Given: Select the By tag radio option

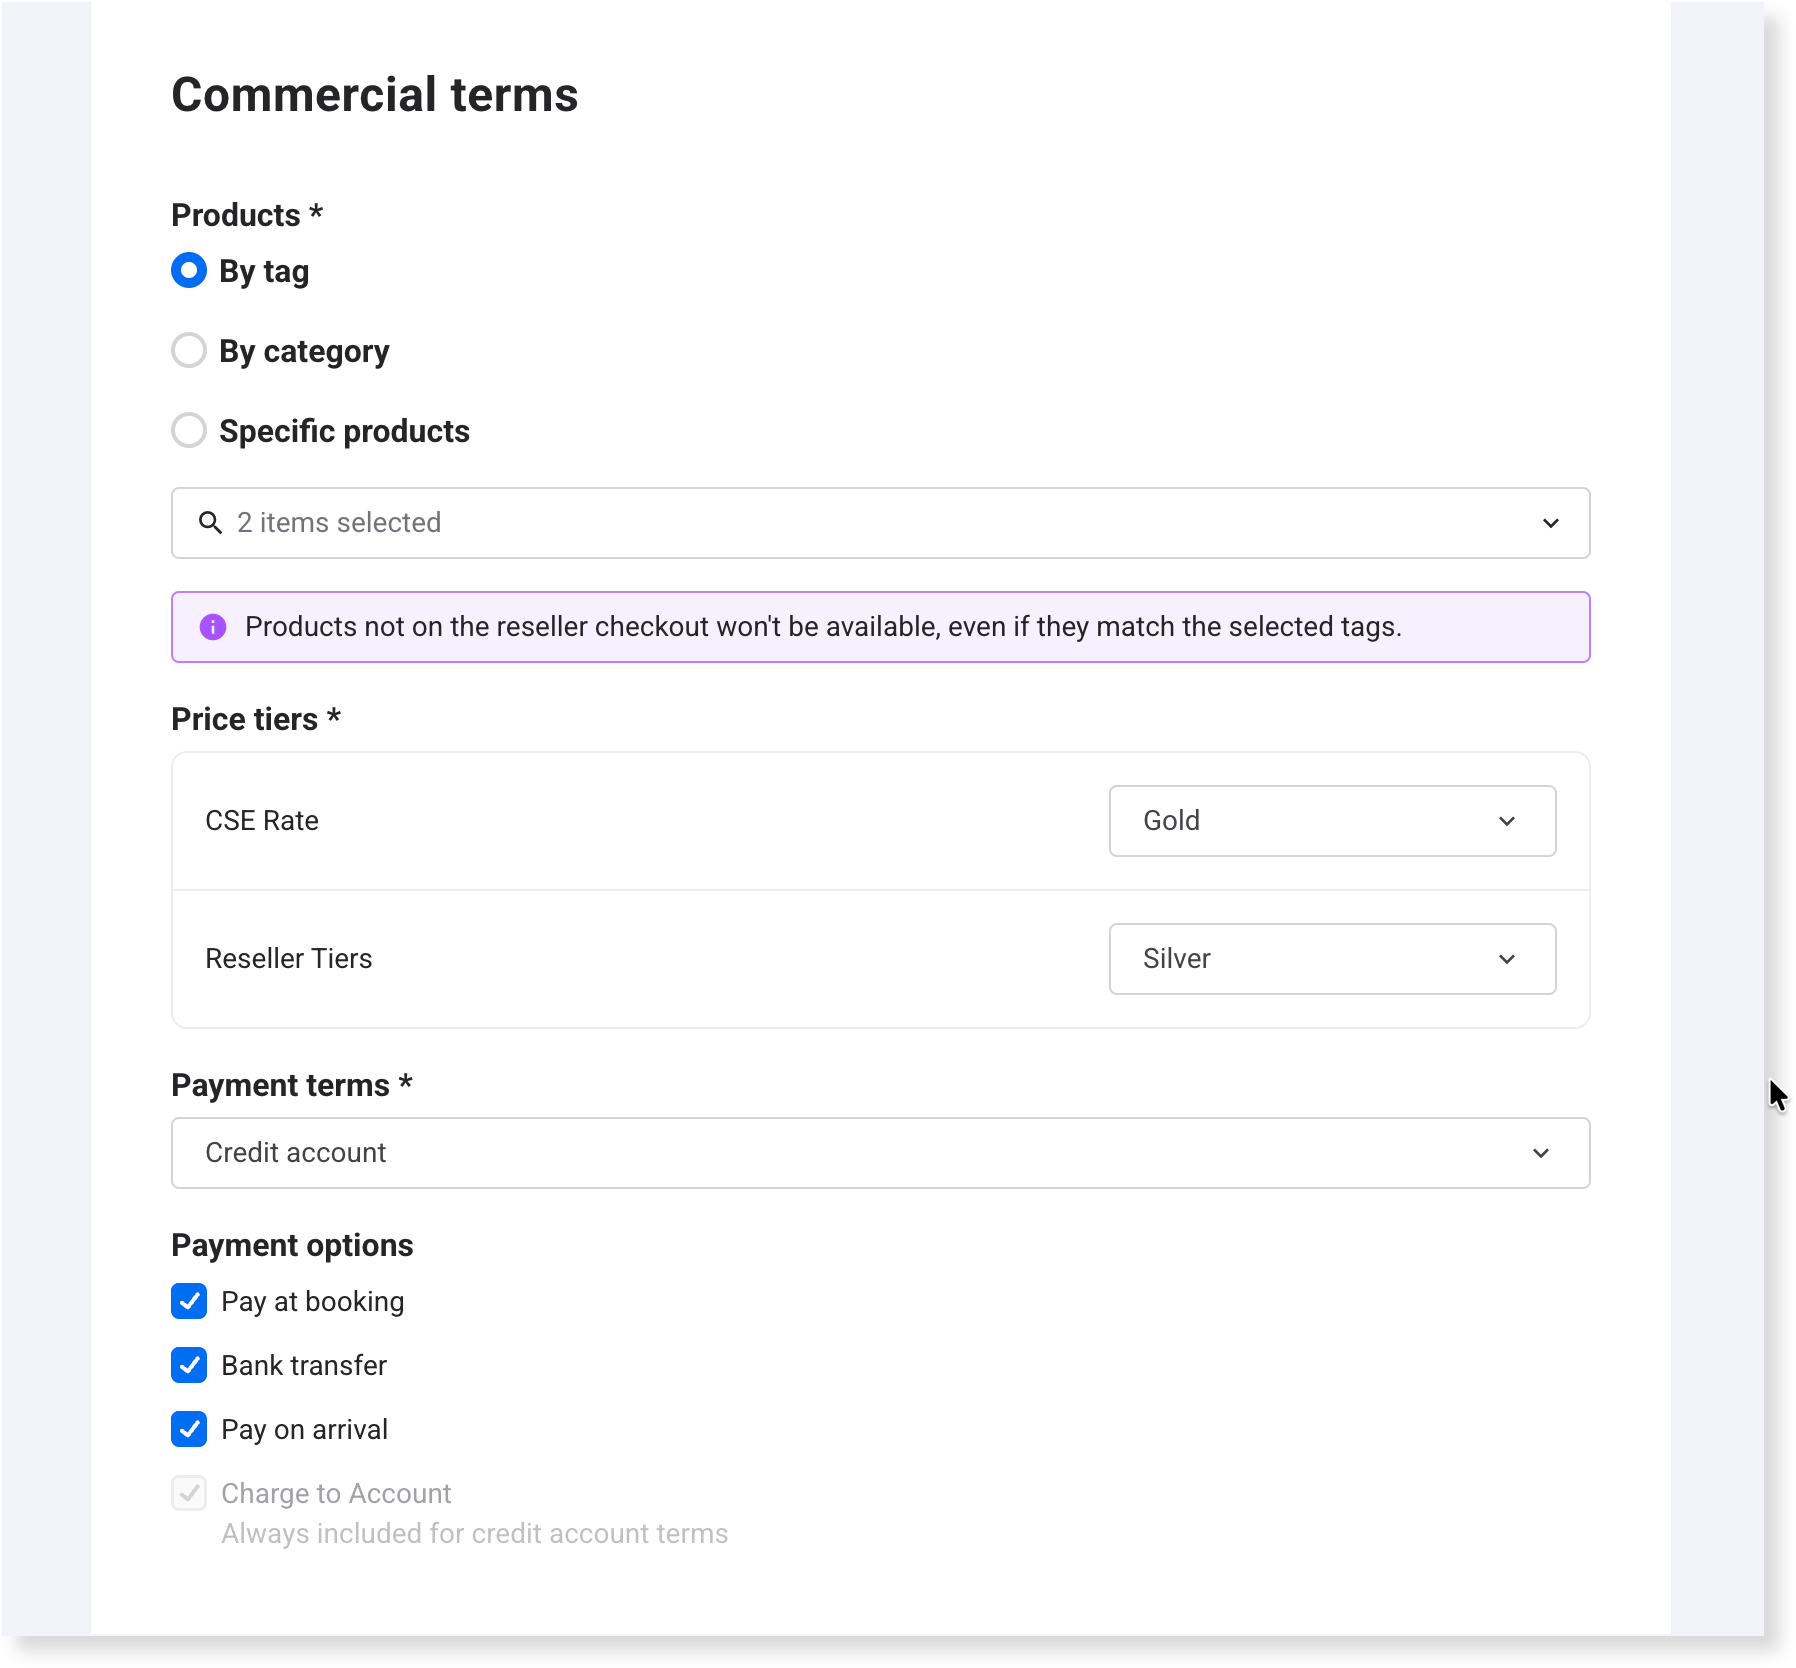Looking at the screenshot, I should (x=189, y=271).
